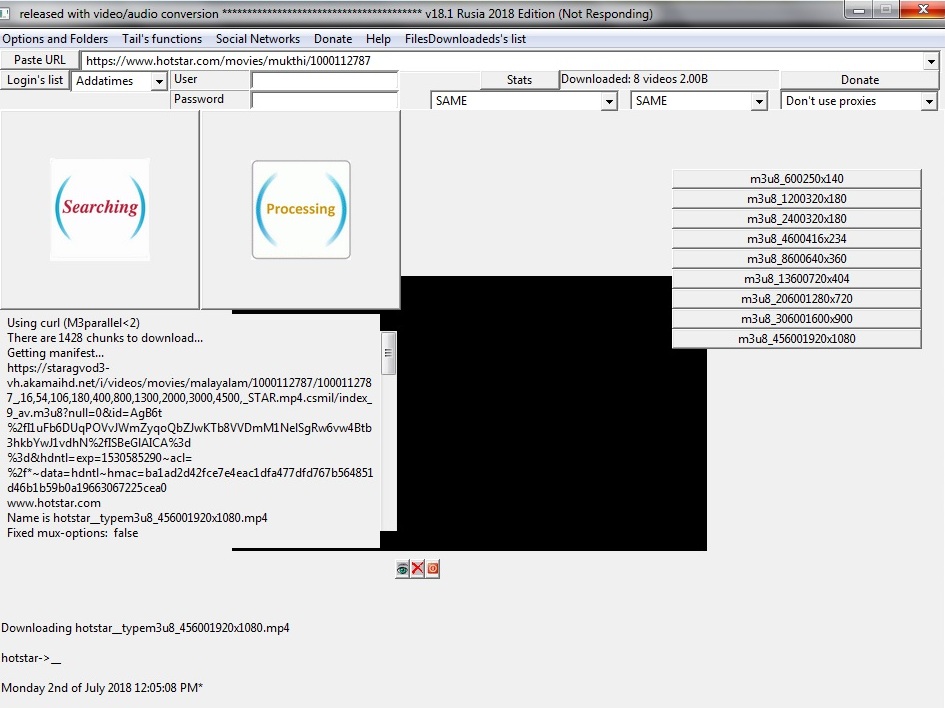This screenshot has height=708, width=945.
Task: Pick the m3u8_600250x140 quality option
Action: [x=796, y=179]
